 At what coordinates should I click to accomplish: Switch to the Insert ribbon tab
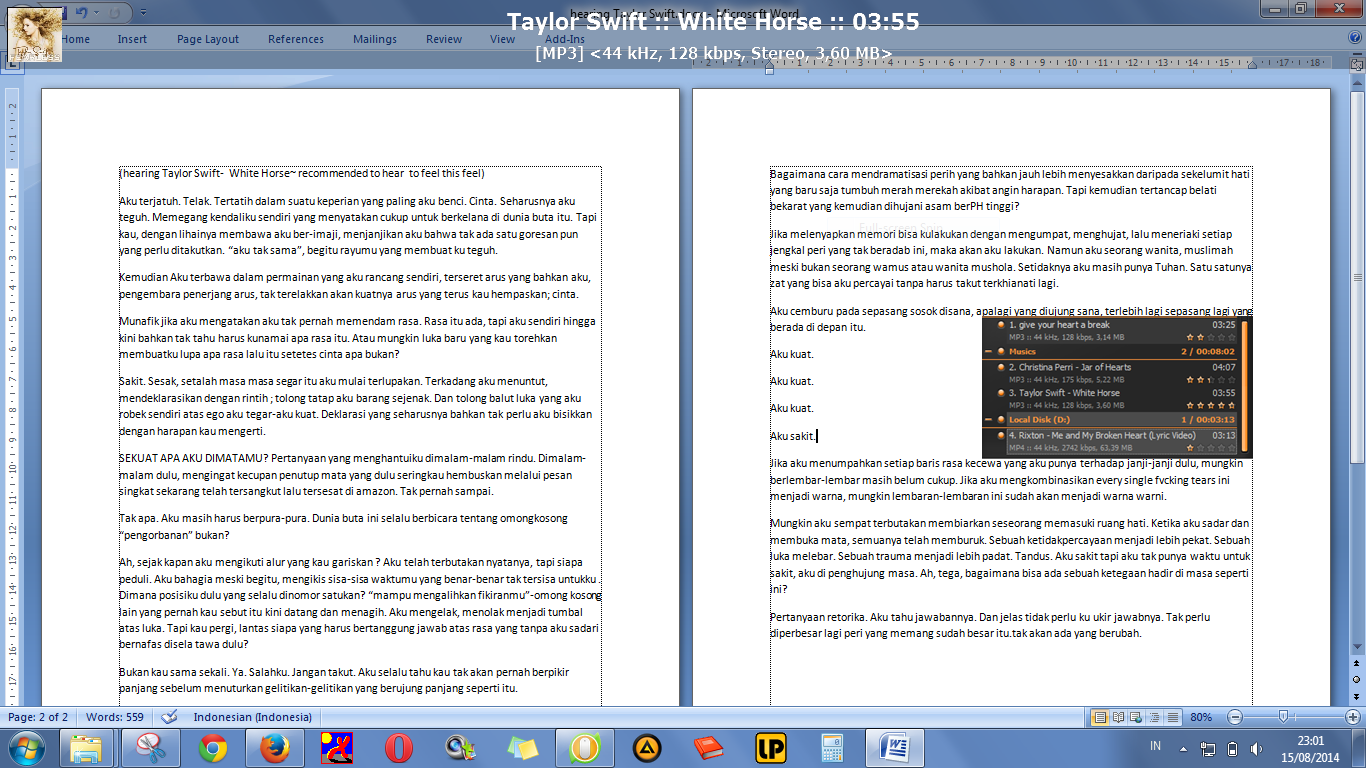(x=132, y=39)
